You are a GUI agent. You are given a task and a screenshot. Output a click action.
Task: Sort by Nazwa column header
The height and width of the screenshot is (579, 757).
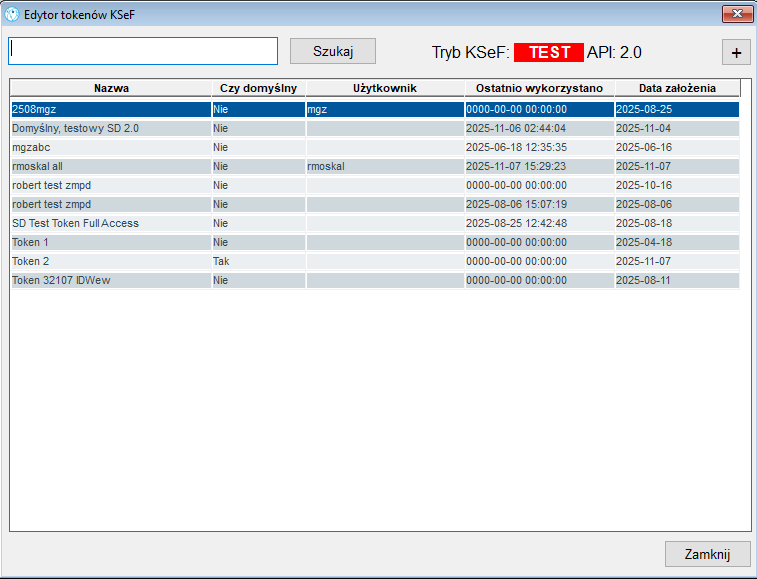111,88
